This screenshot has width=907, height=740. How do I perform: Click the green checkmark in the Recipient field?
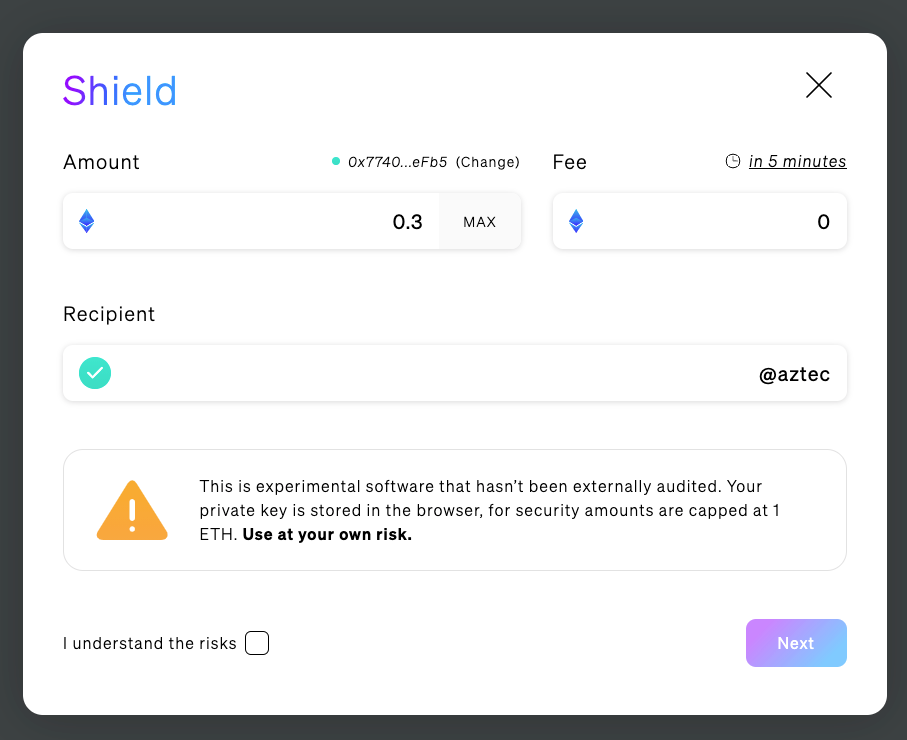95,374
